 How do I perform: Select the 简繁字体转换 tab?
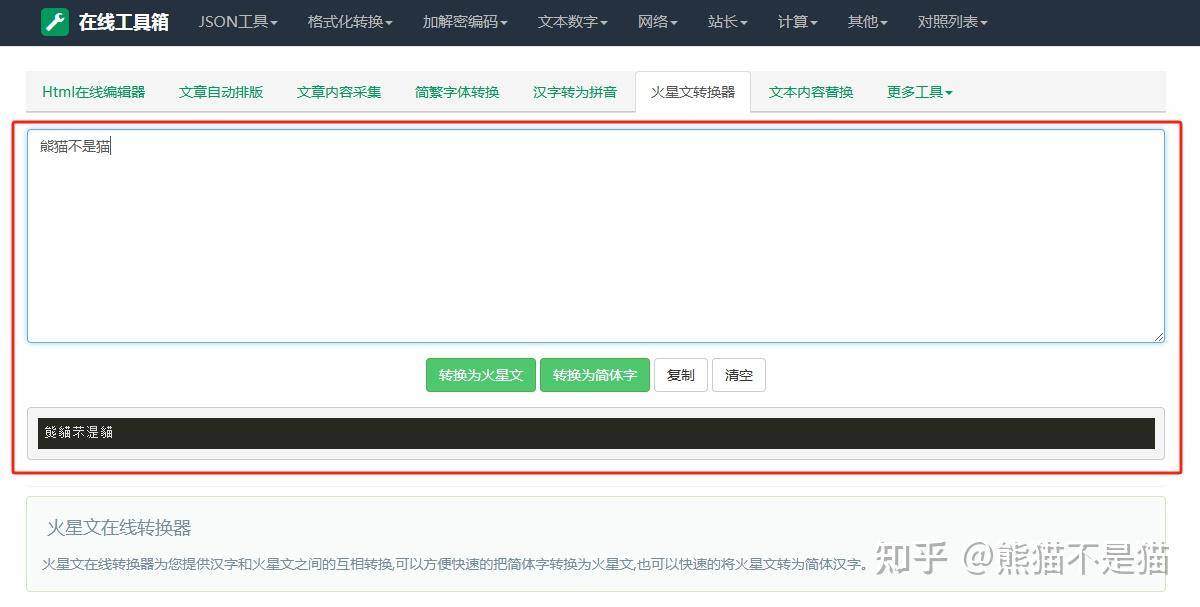[x=457, y=92]
